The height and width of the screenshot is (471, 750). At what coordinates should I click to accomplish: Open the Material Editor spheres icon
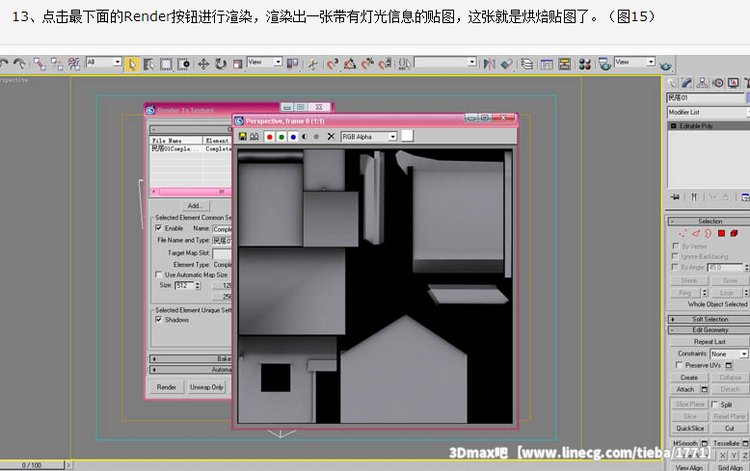[585, 64]
